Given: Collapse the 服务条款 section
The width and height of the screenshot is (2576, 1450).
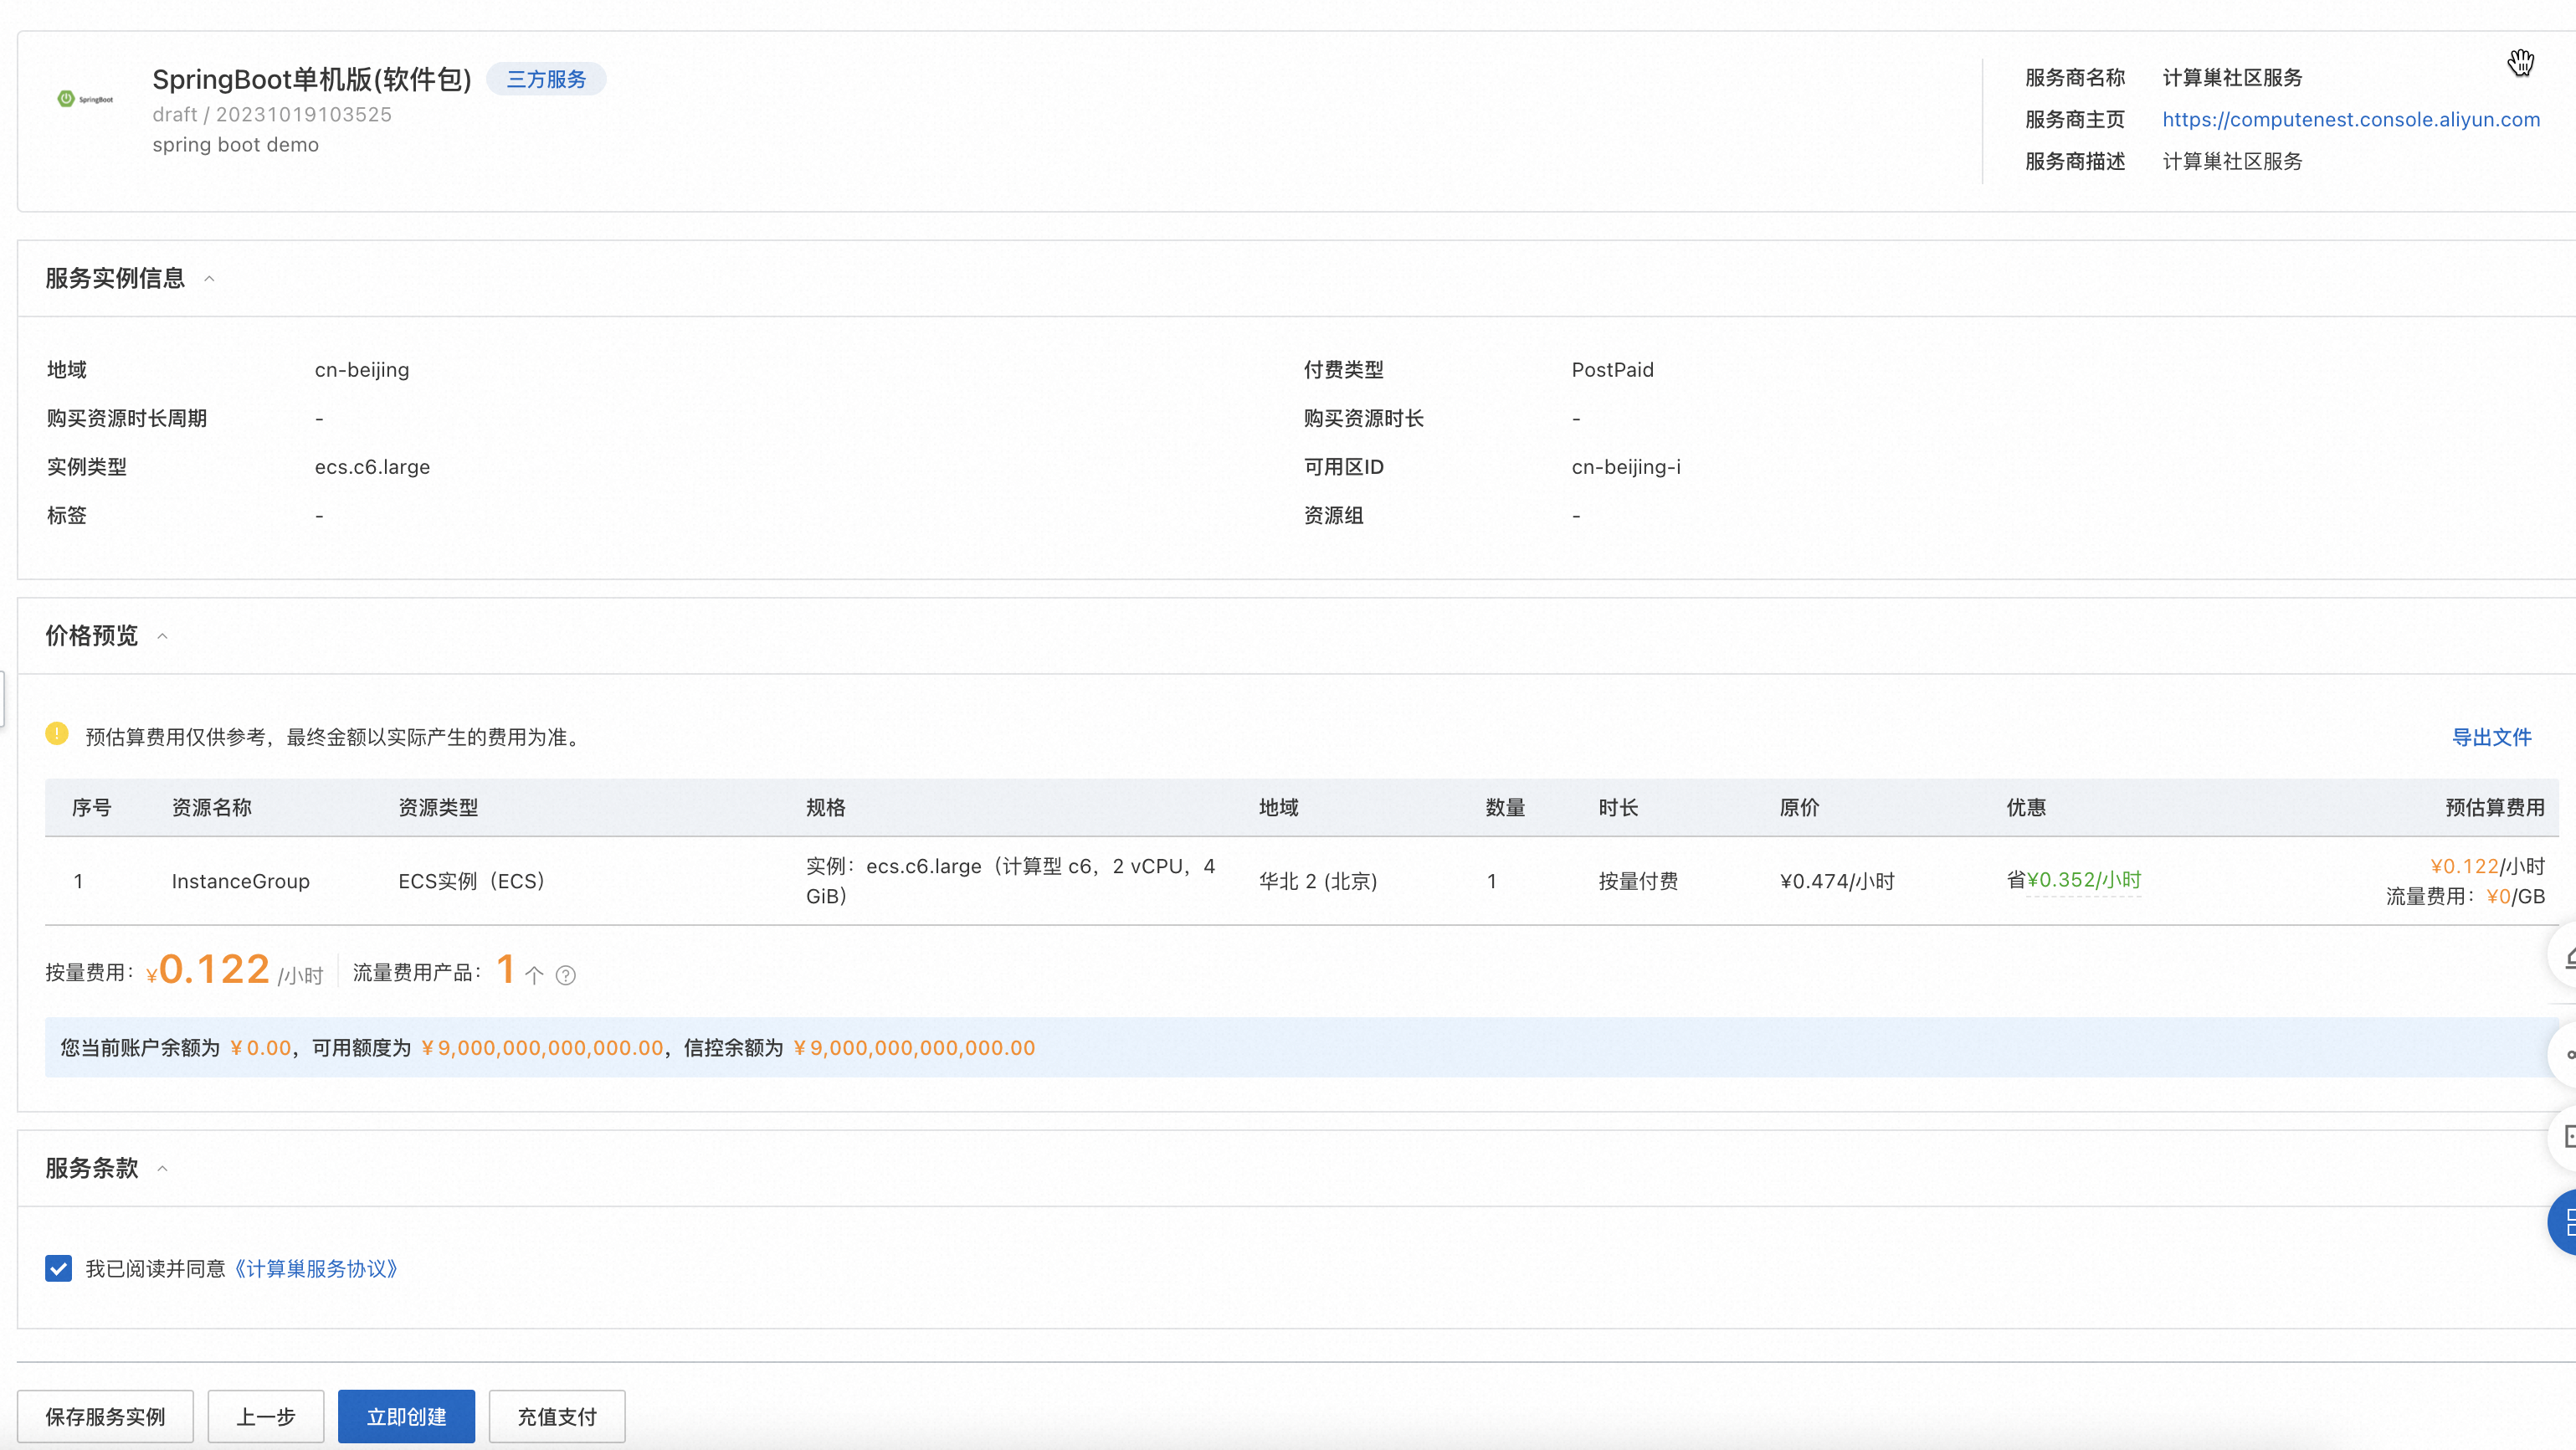Looking at the screenshot, I should click(x=162, y=1169).
